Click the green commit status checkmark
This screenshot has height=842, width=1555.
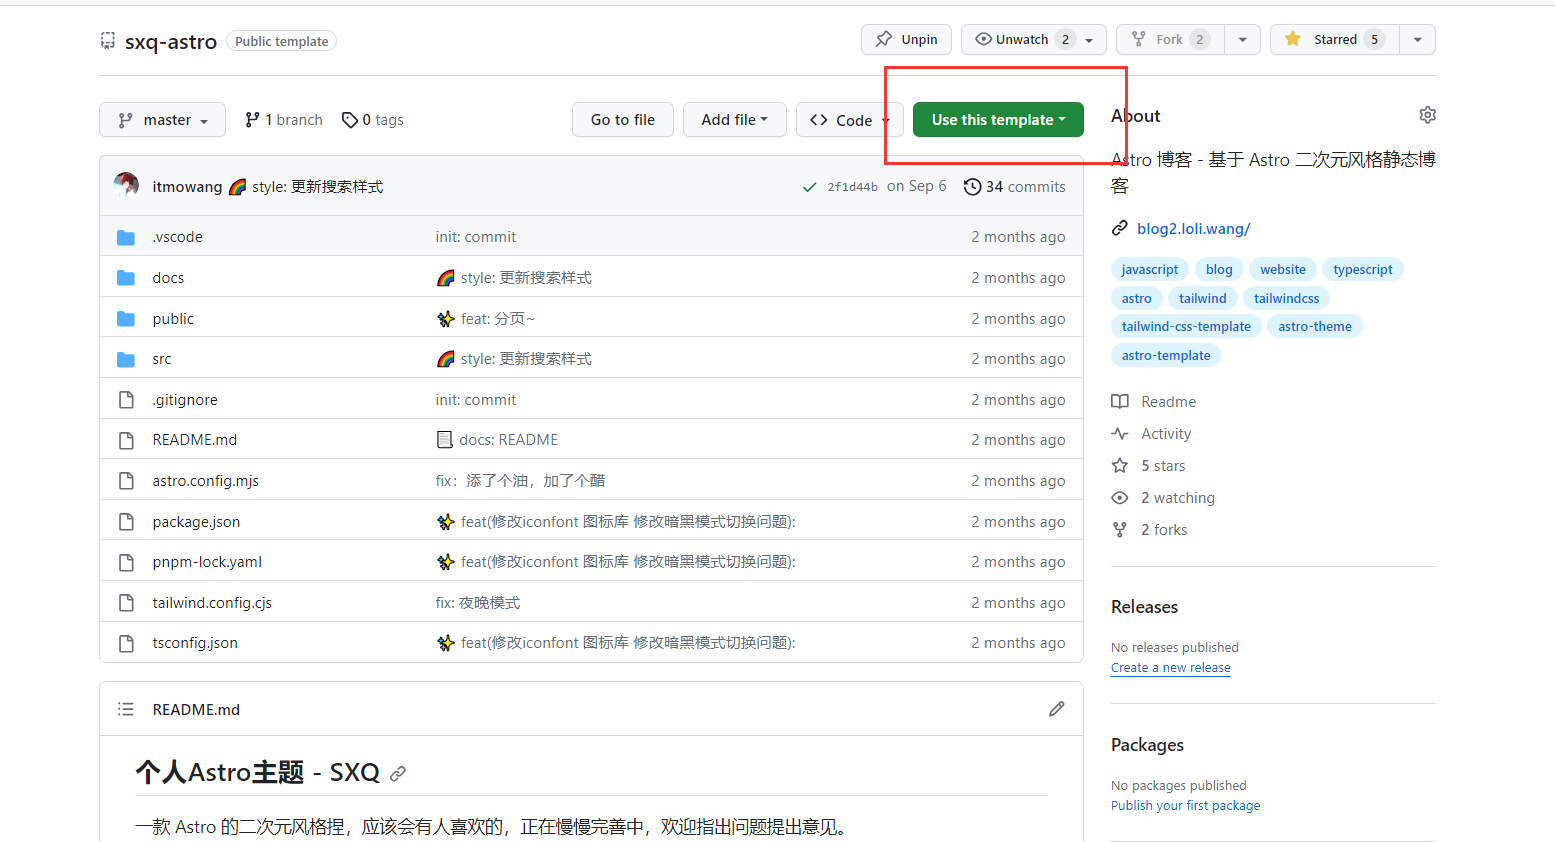pos(809,187)
